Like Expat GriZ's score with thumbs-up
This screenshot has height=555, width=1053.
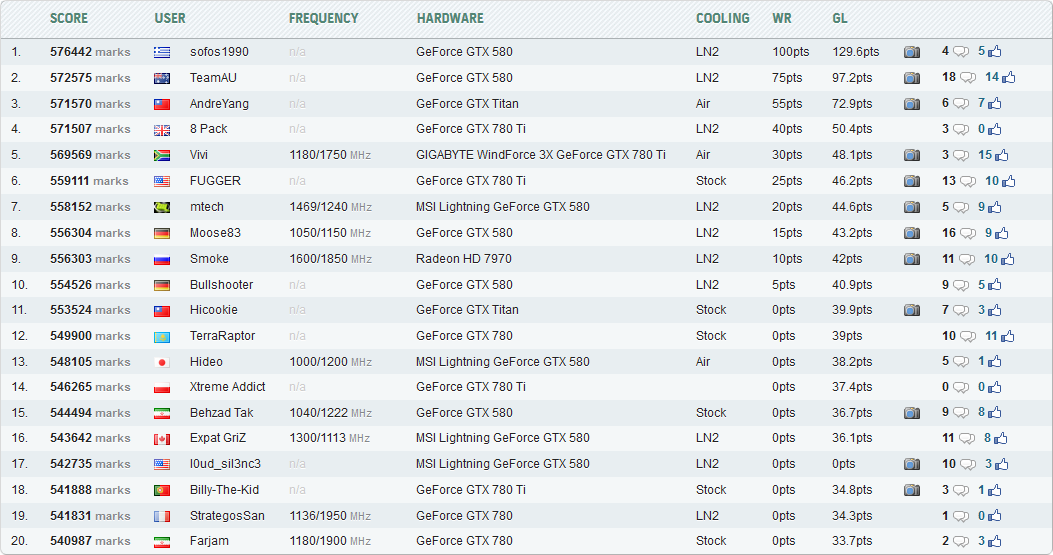[1001, 438]
